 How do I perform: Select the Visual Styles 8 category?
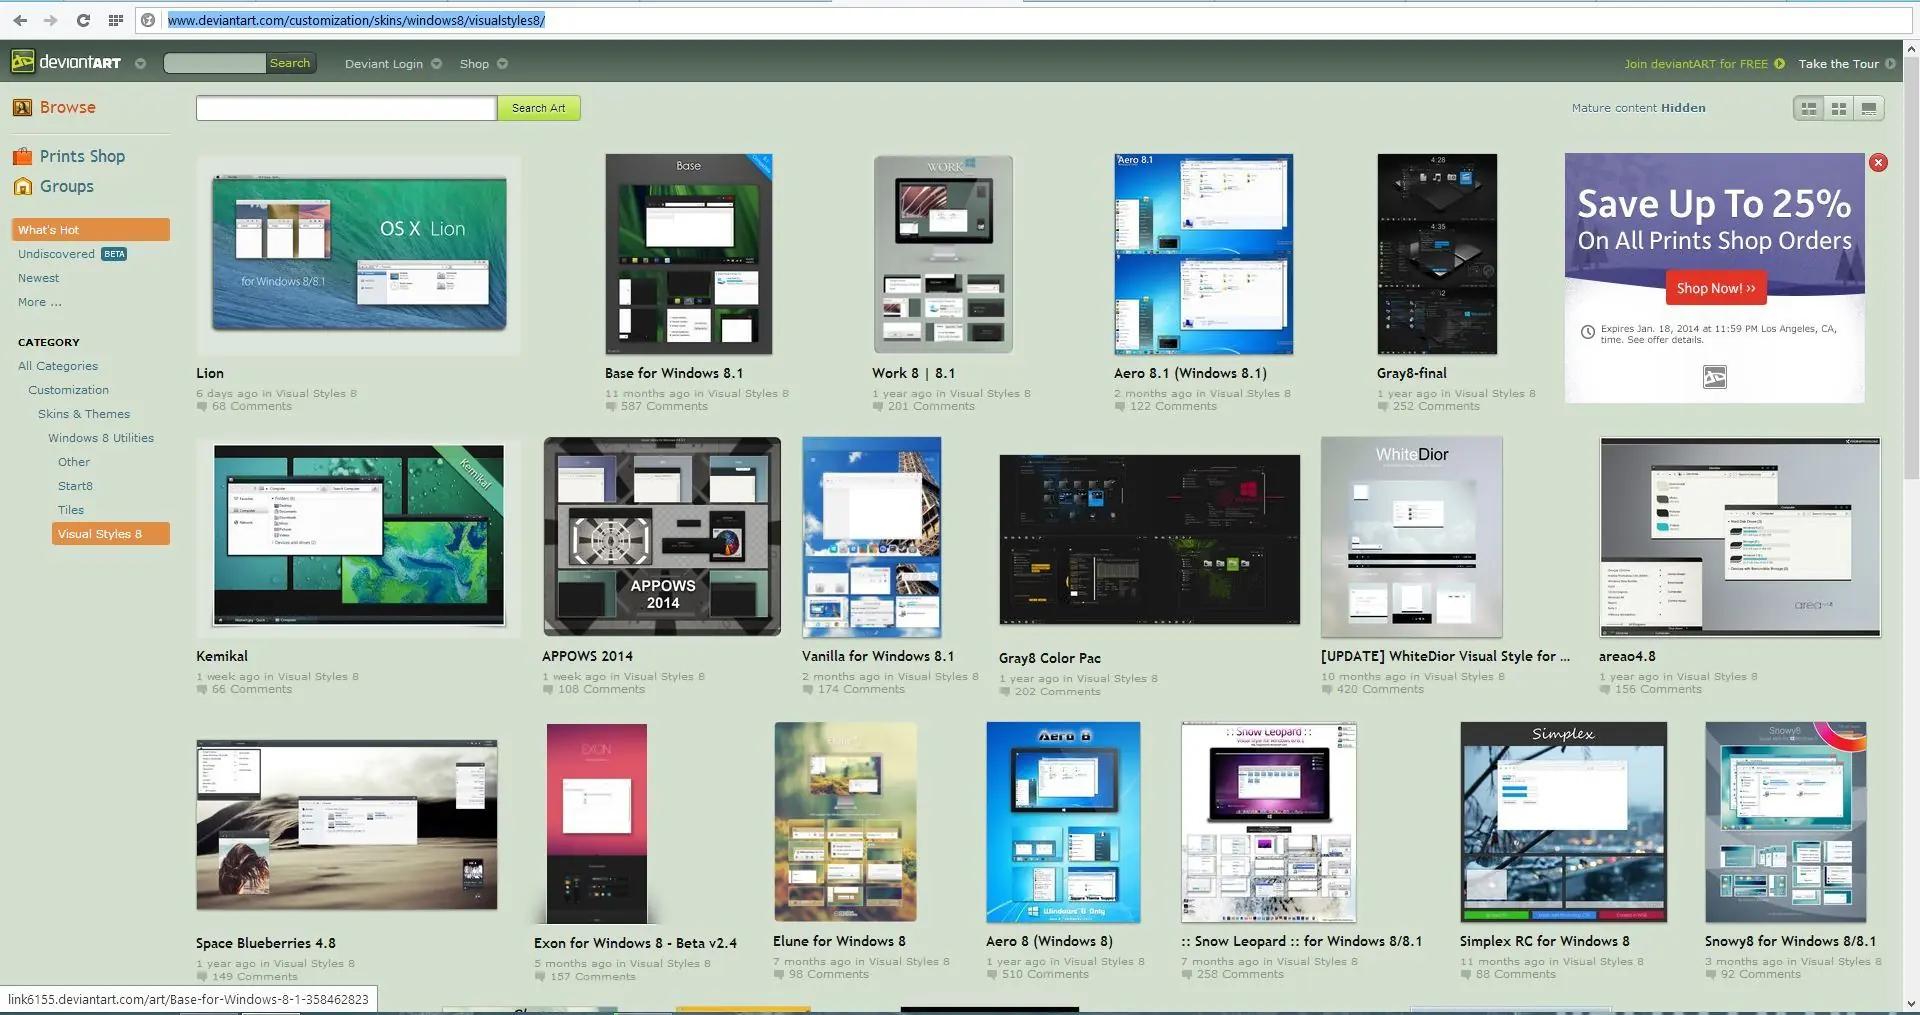click(x=111, y=534)
